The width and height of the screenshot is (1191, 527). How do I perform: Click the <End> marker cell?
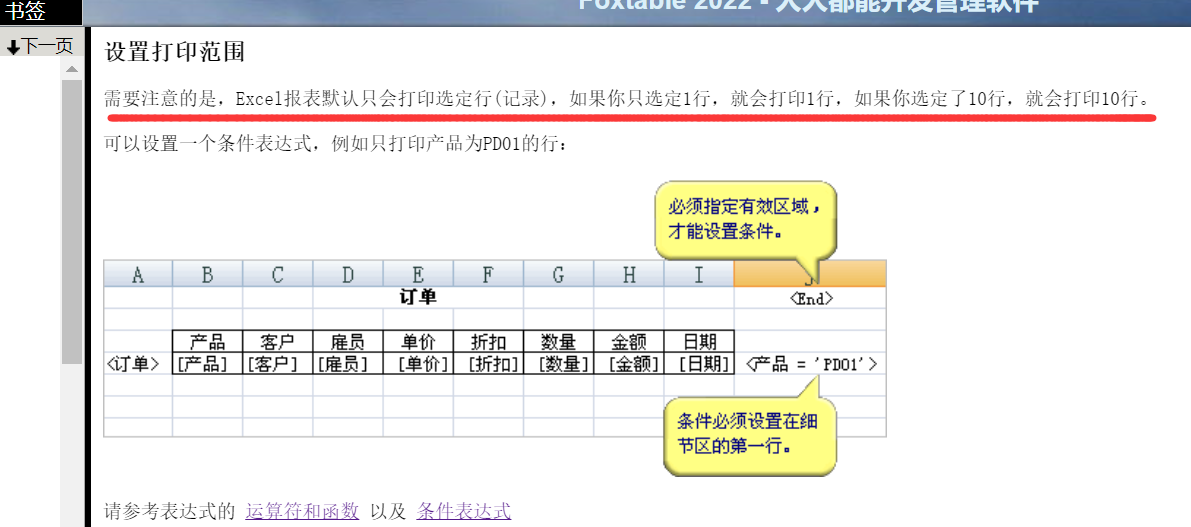click(810, 298)
